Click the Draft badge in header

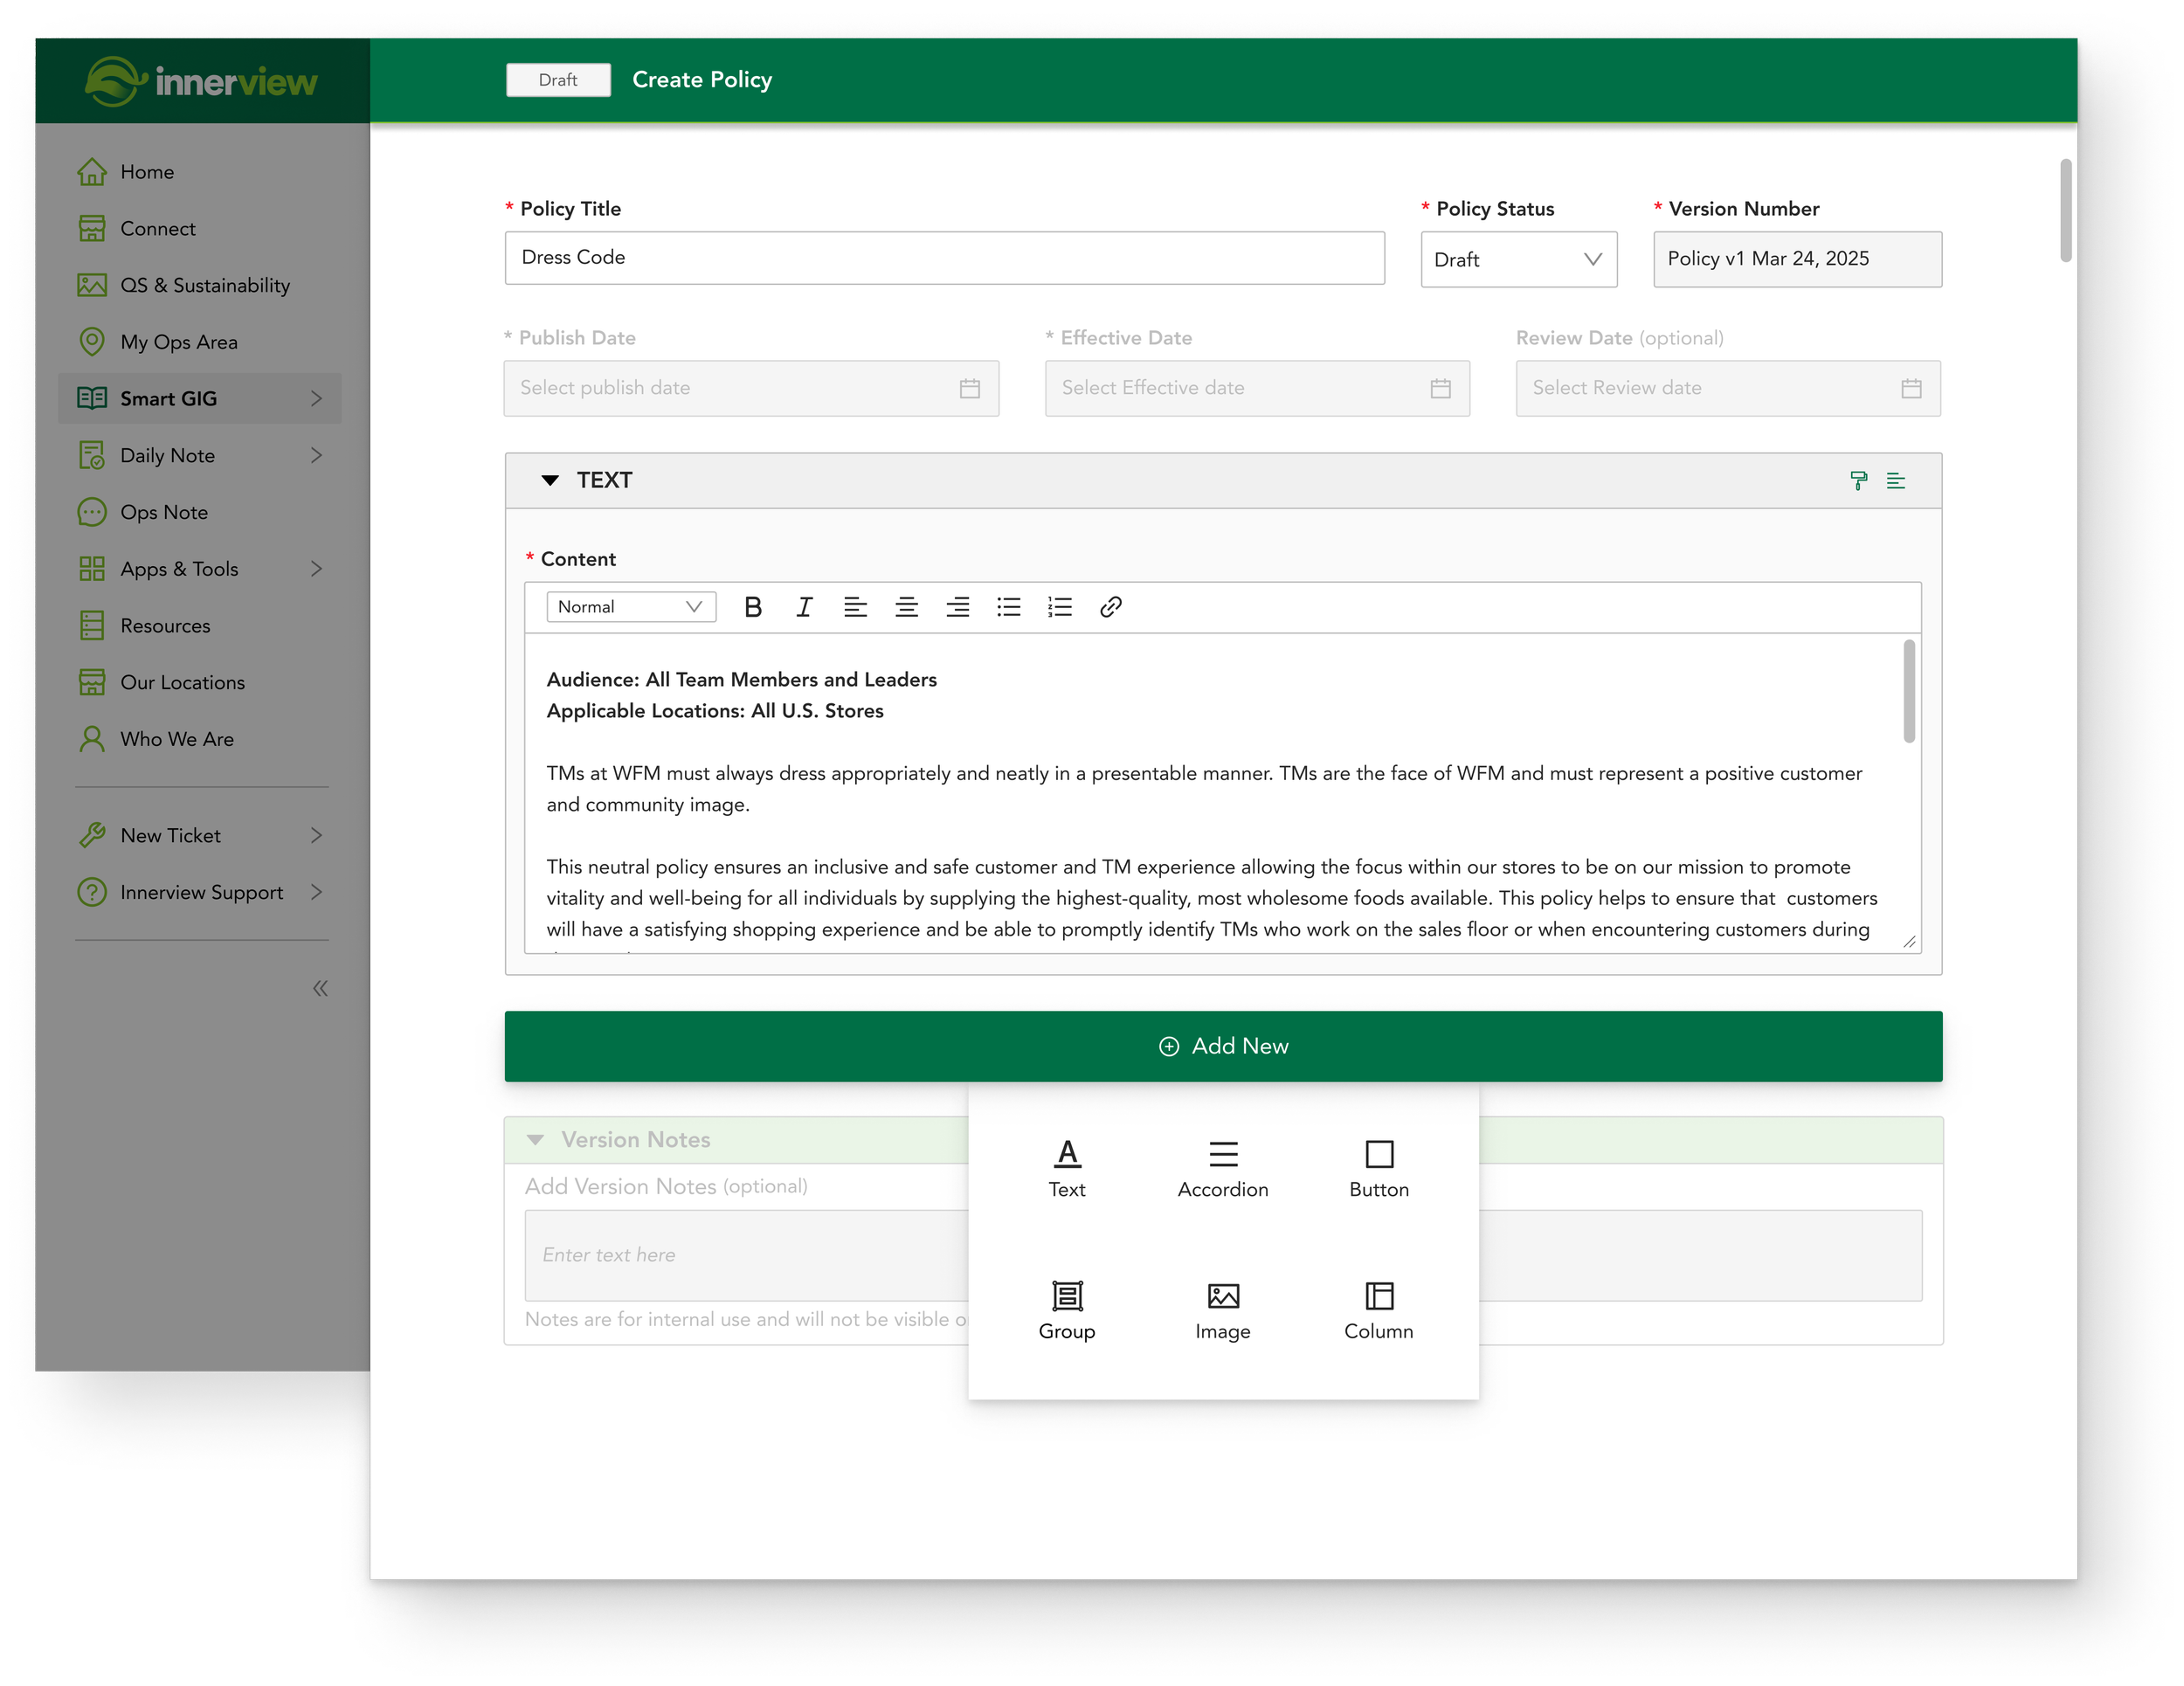[x=558, y=80]
